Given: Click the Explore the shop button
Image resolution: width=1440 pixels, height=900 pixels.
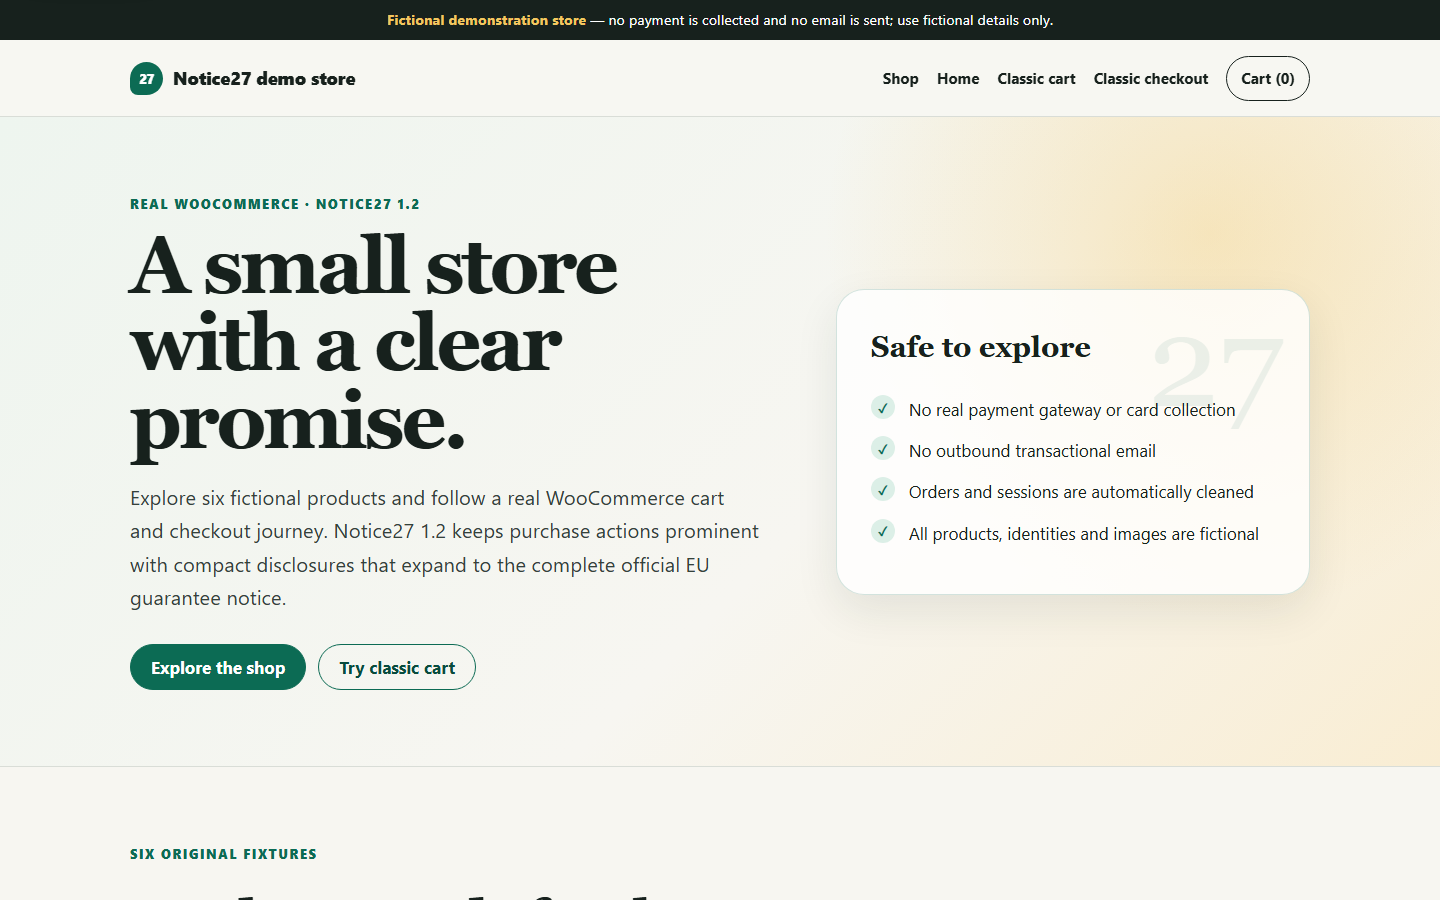Looking at the screenshot, I should (x=218, y=667).
